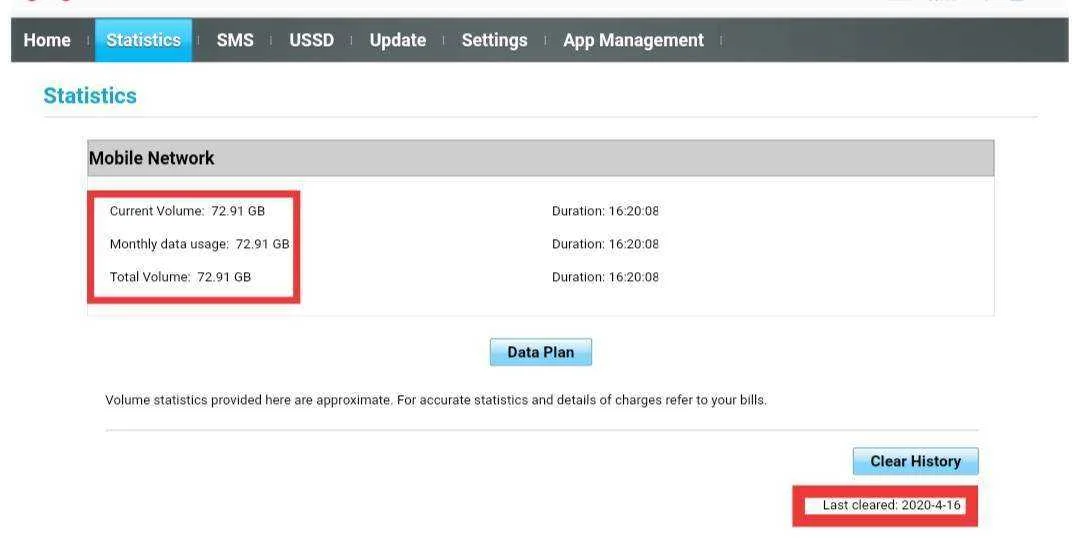This screenshot has width=1080, height=543.
Task: Select the Current Volume: 72.91 GB text
Action: point(187,211)
